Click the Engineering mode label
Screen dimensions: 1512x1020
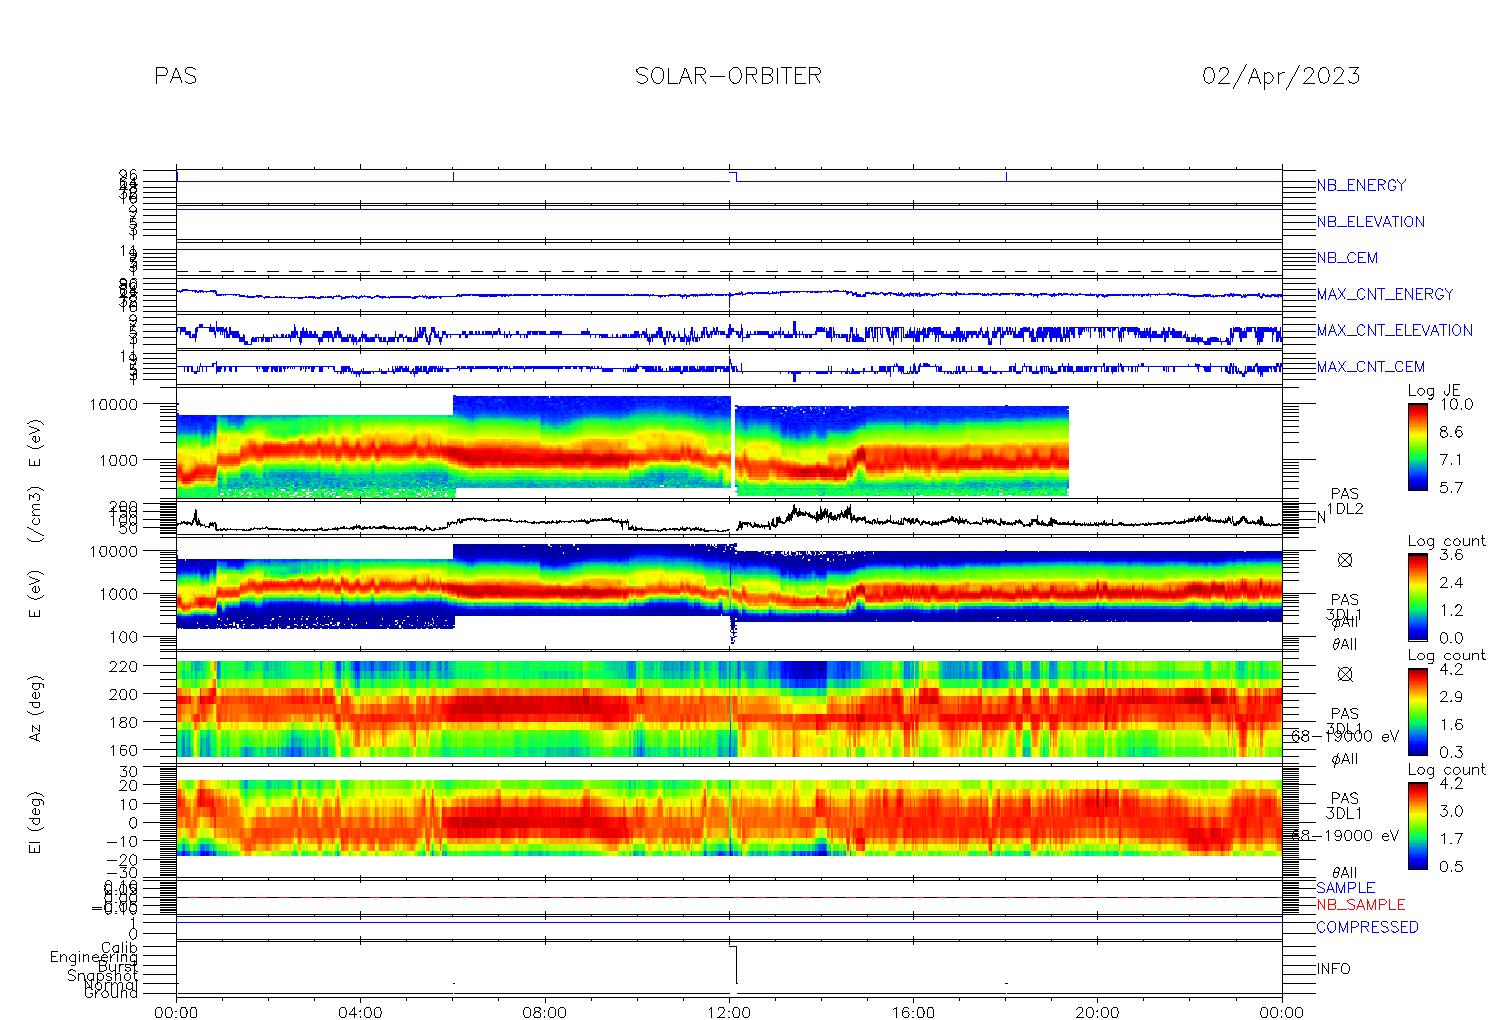point(95,957)
